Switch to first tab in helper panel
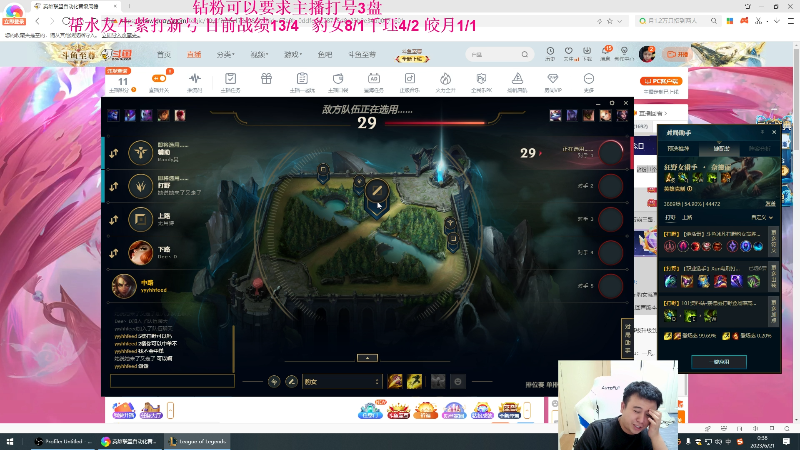 click(678, 148)
